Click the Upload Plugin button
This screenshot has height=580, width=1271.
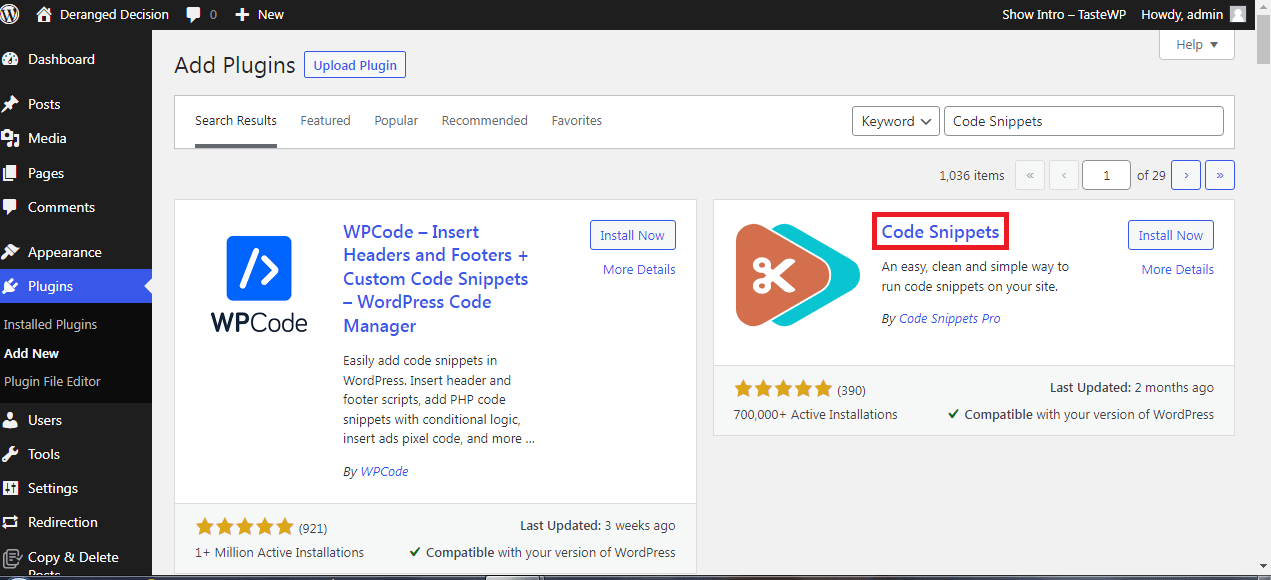click(x=355, y=65)
